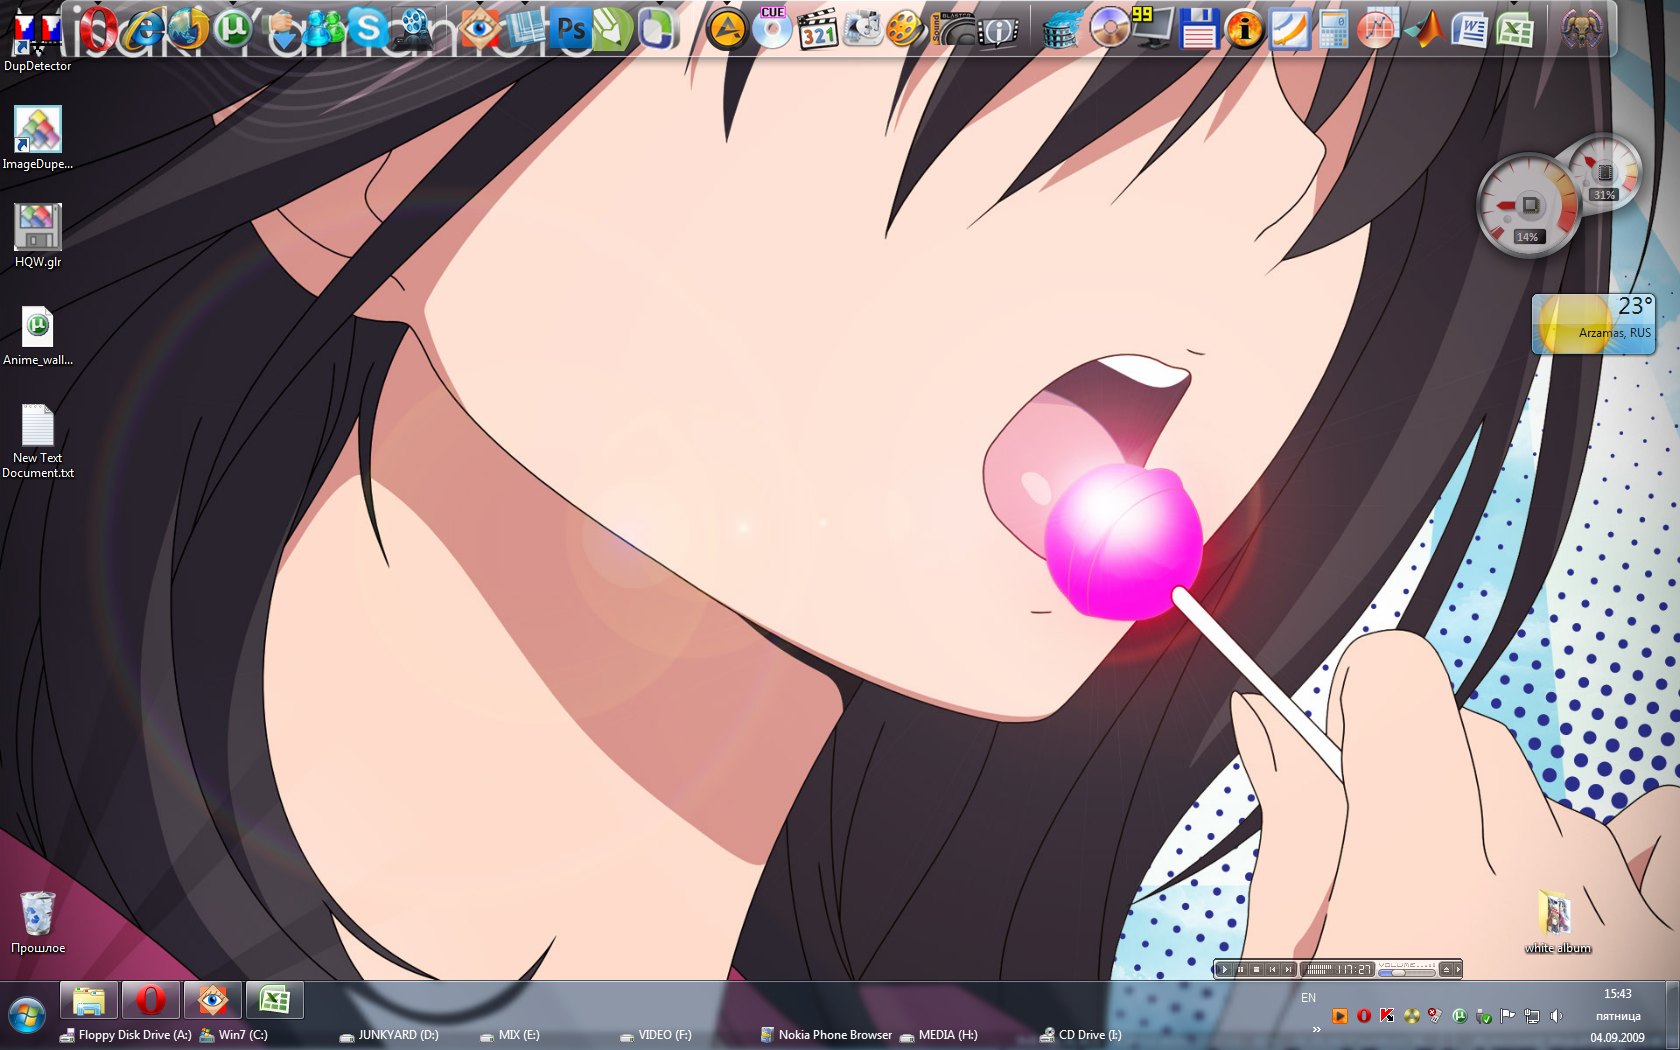Pause playback in mini player toolbar
Image resolution: width=1680 pixels, height=1050 pixels.
pyautogui.click(x=1241, y=969)
